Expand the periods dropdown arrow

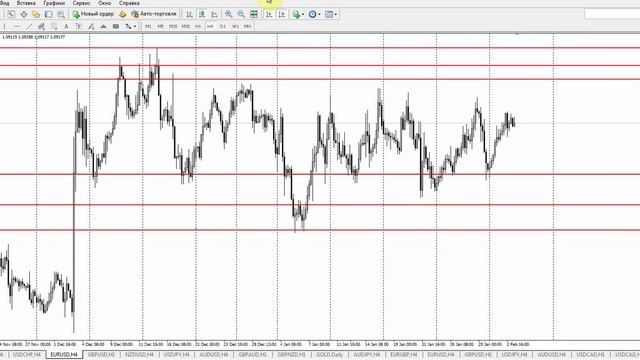[319, 14]
